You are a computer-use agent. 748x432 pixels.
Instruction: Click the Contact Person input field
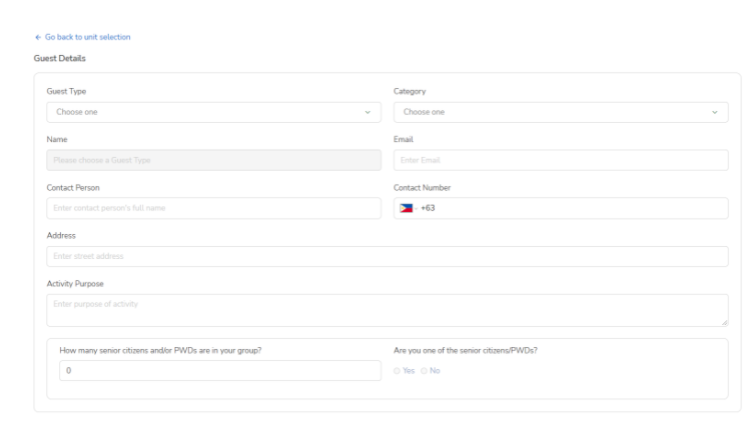(x=213, y=208)
